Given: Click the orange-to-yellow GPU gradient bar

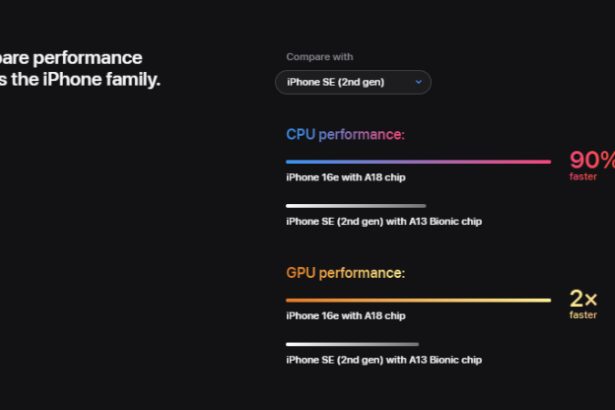Looking at the screenshot, I should coord(418,300).
